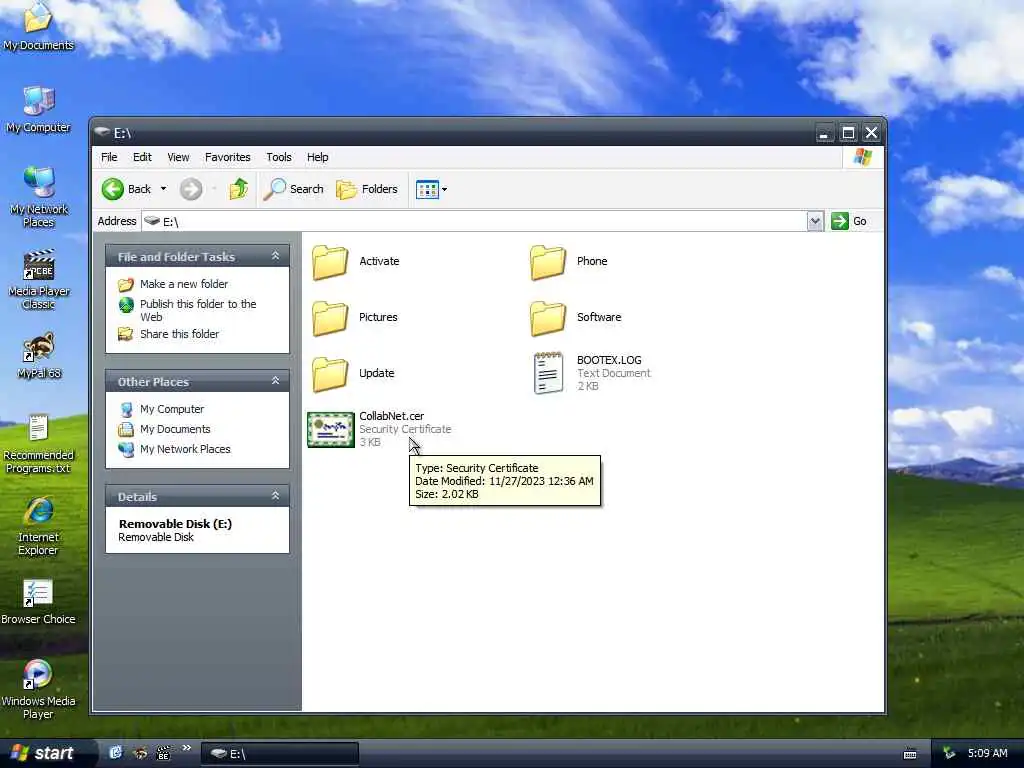Go up one folder level icon
The height and width of the screenshot is (768, 1024).
tap(238, 189)
